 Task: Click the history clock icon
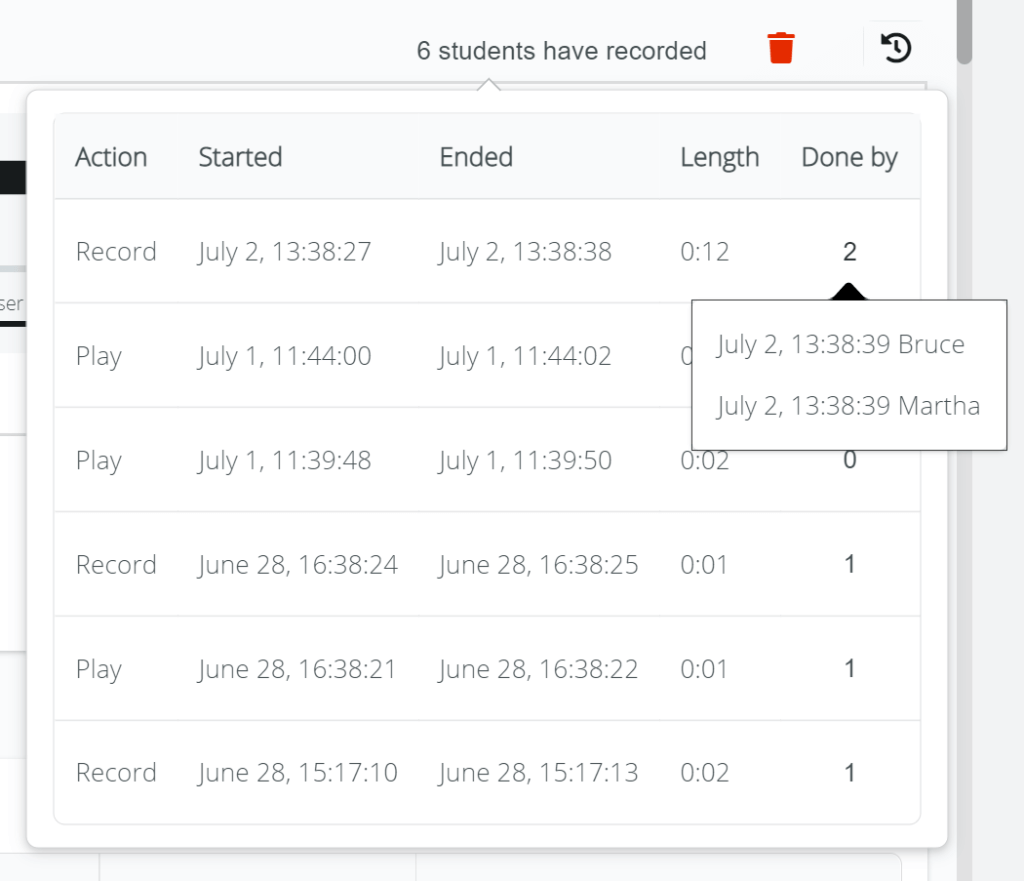tap(896, 48)
